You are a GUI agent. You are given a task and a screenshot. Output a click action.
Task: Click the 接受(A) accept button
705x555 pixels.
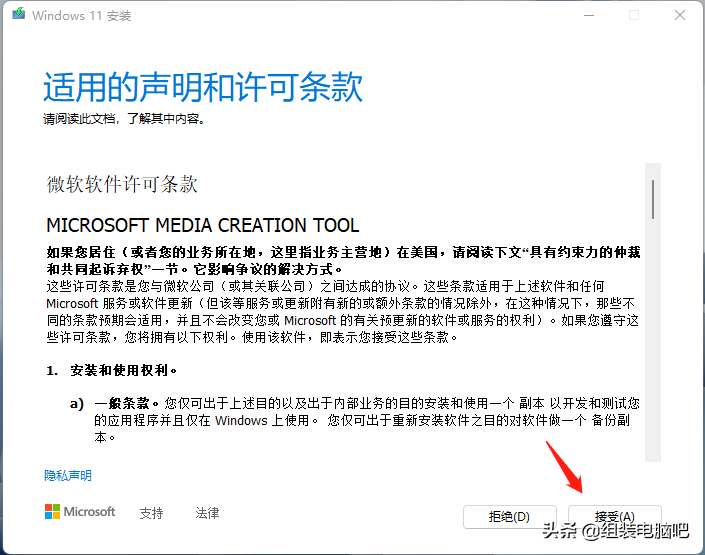615,517
